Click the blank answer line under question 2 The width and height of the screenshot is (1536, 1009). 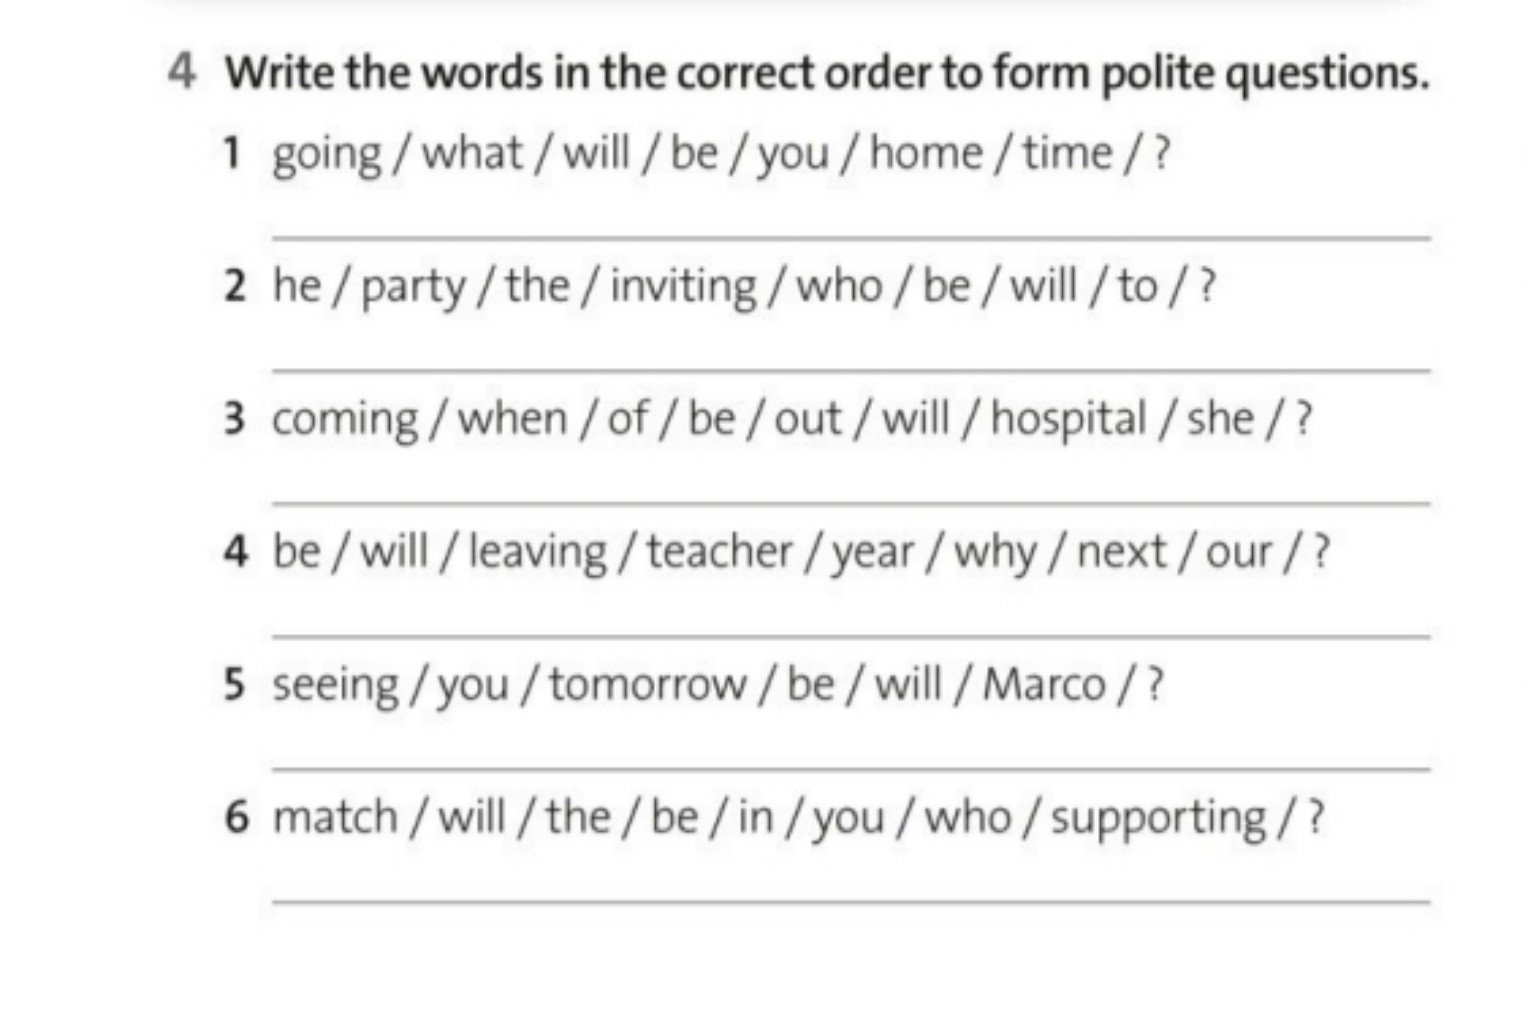point(850,368)
